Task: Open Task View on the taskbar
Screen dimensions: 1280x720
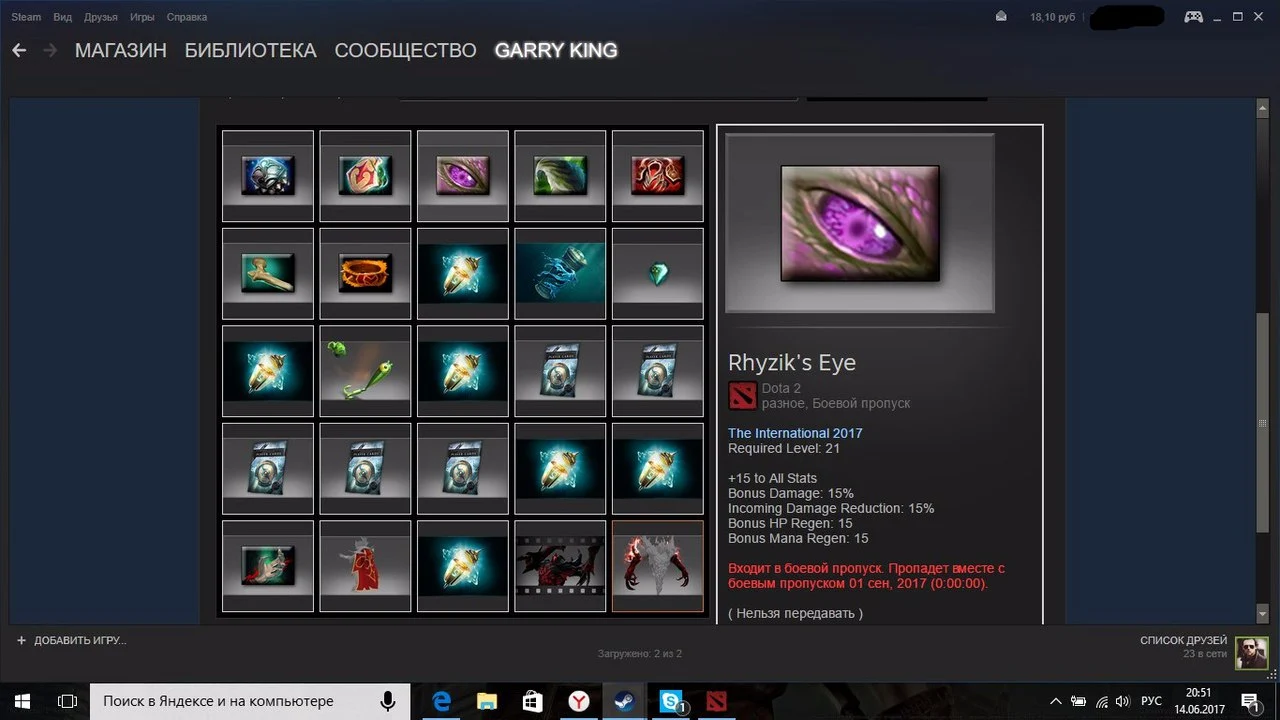Action: 67,701
